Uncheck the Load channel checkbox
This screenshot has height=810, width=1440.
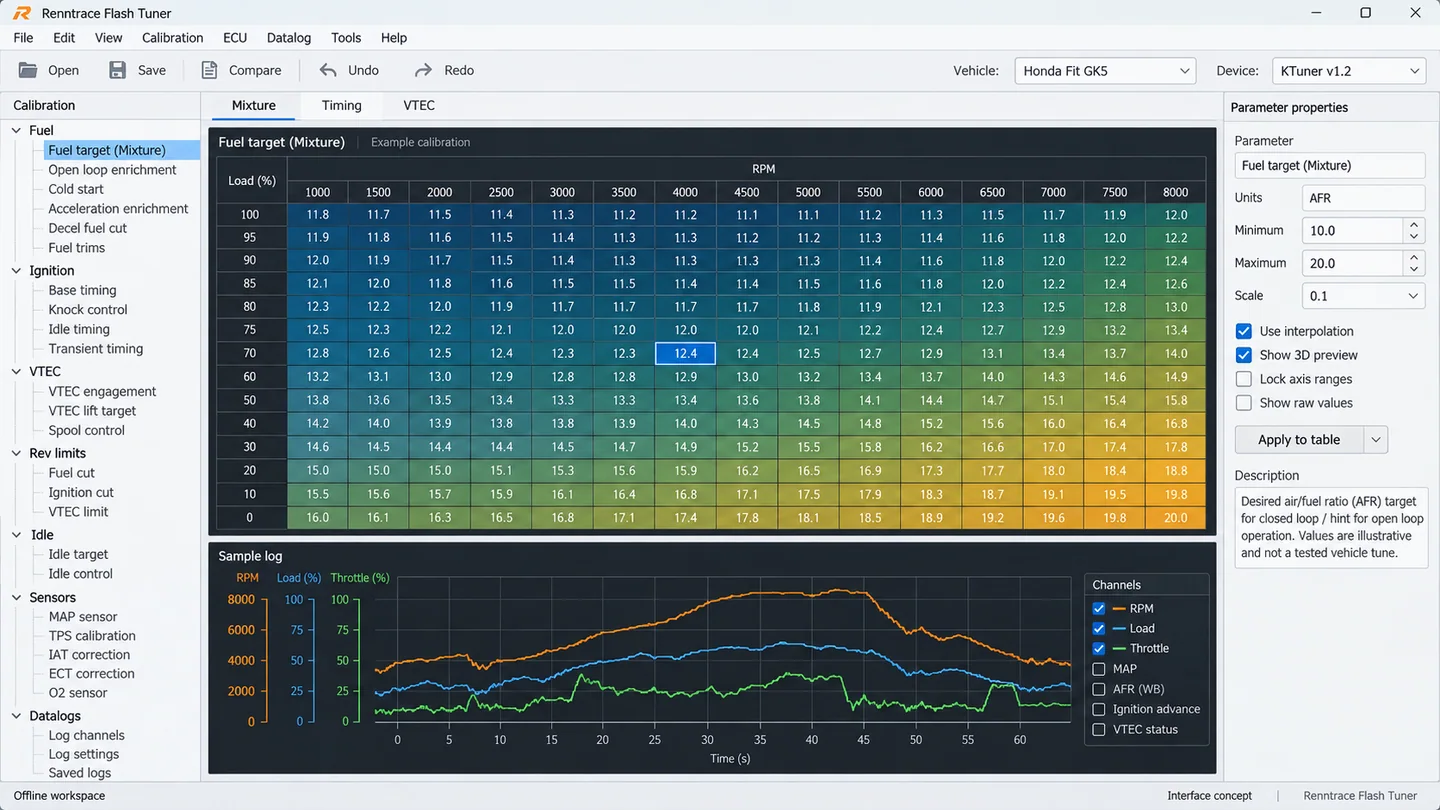coord(1099,628)
